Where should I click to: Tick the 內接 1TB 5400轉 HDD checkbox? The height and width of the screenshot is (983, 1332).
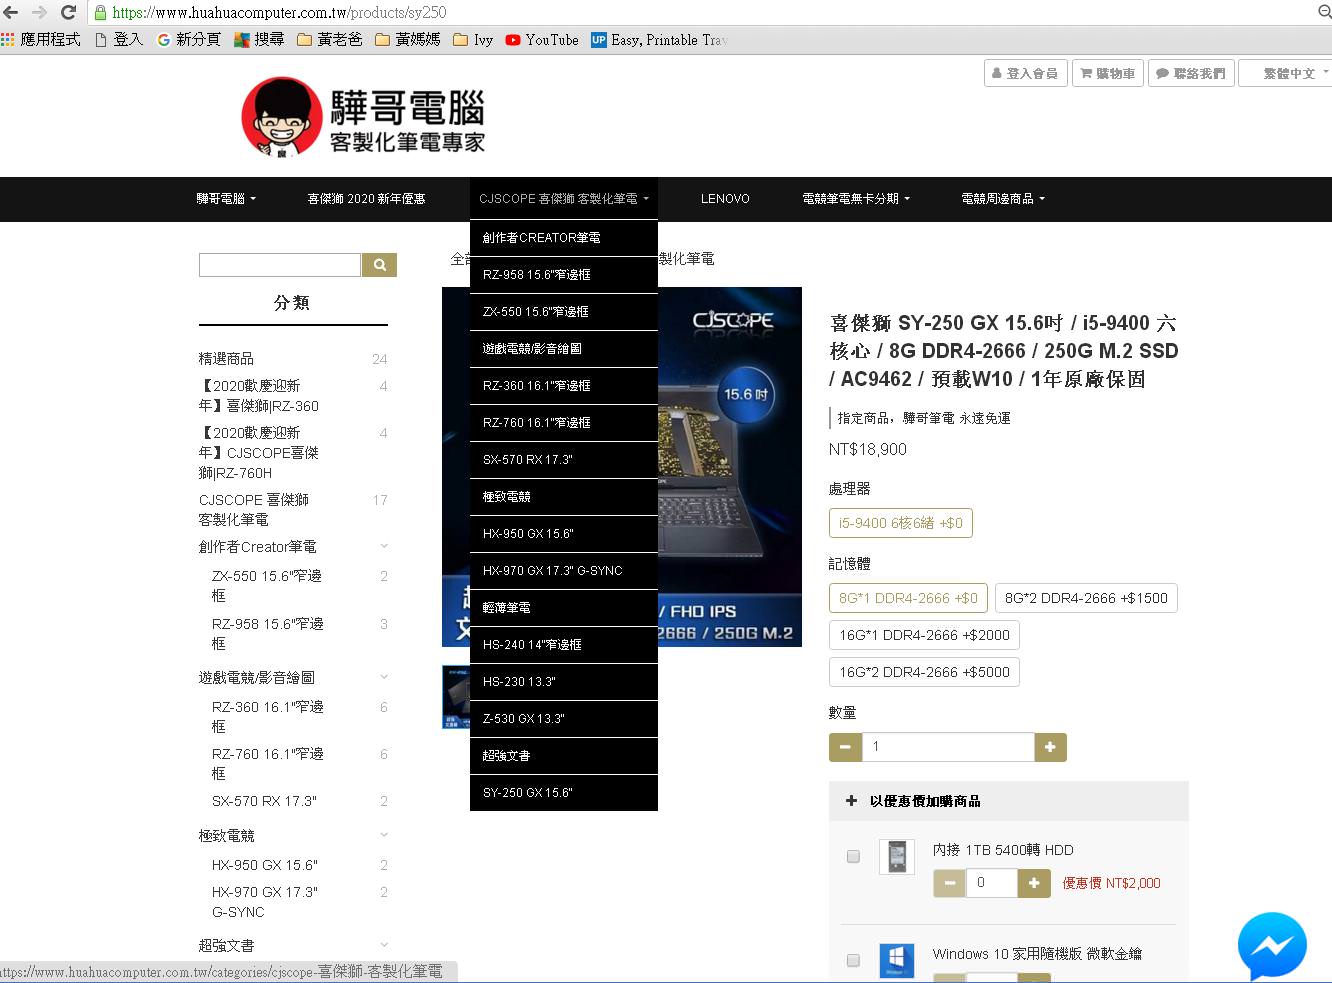pyautogui.click(x=853, y=856)
